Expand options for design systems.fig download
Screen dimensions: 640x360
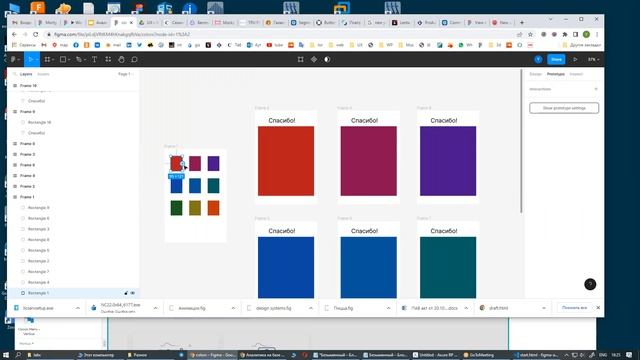(x=311, y=308)
